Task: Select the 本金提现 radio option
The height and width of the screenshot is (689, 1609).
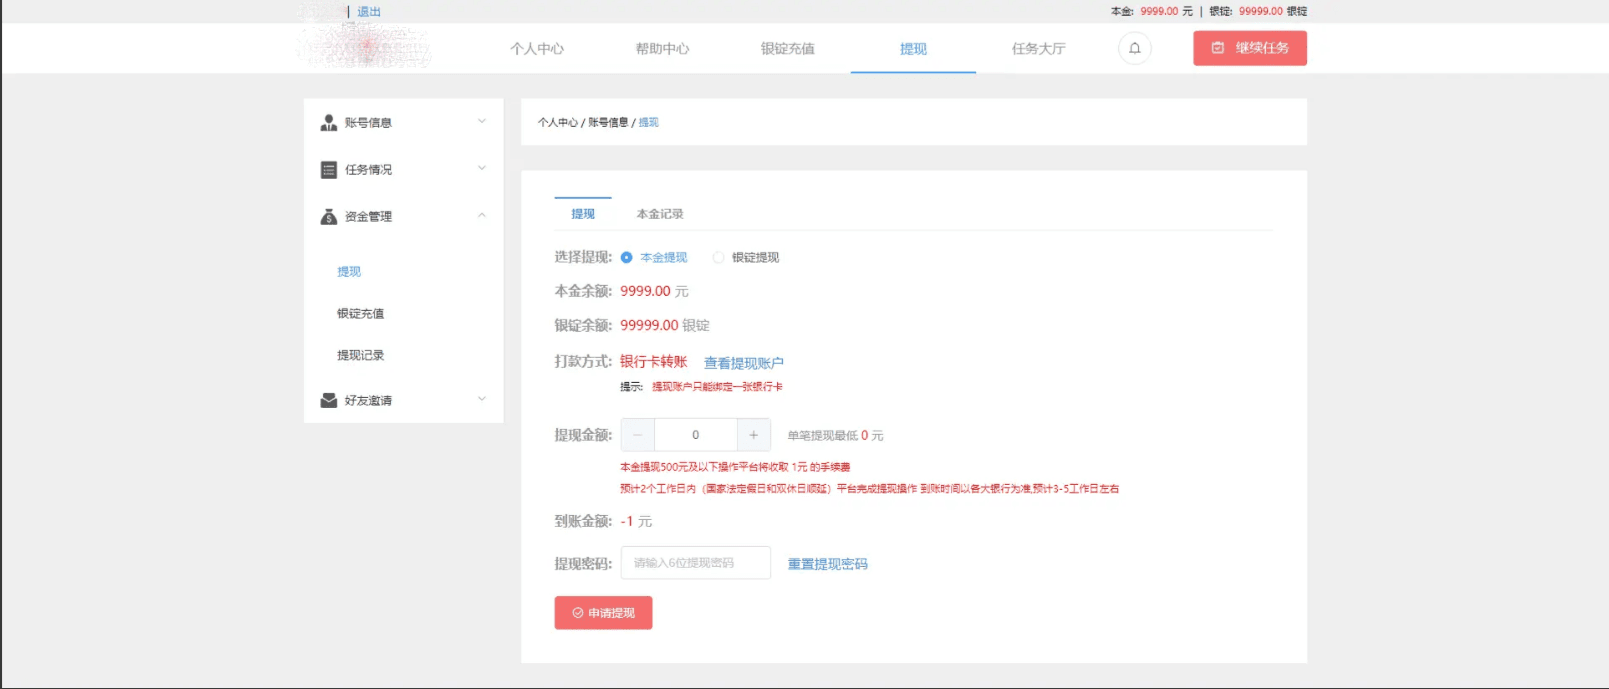Action: tap(627, 258)
